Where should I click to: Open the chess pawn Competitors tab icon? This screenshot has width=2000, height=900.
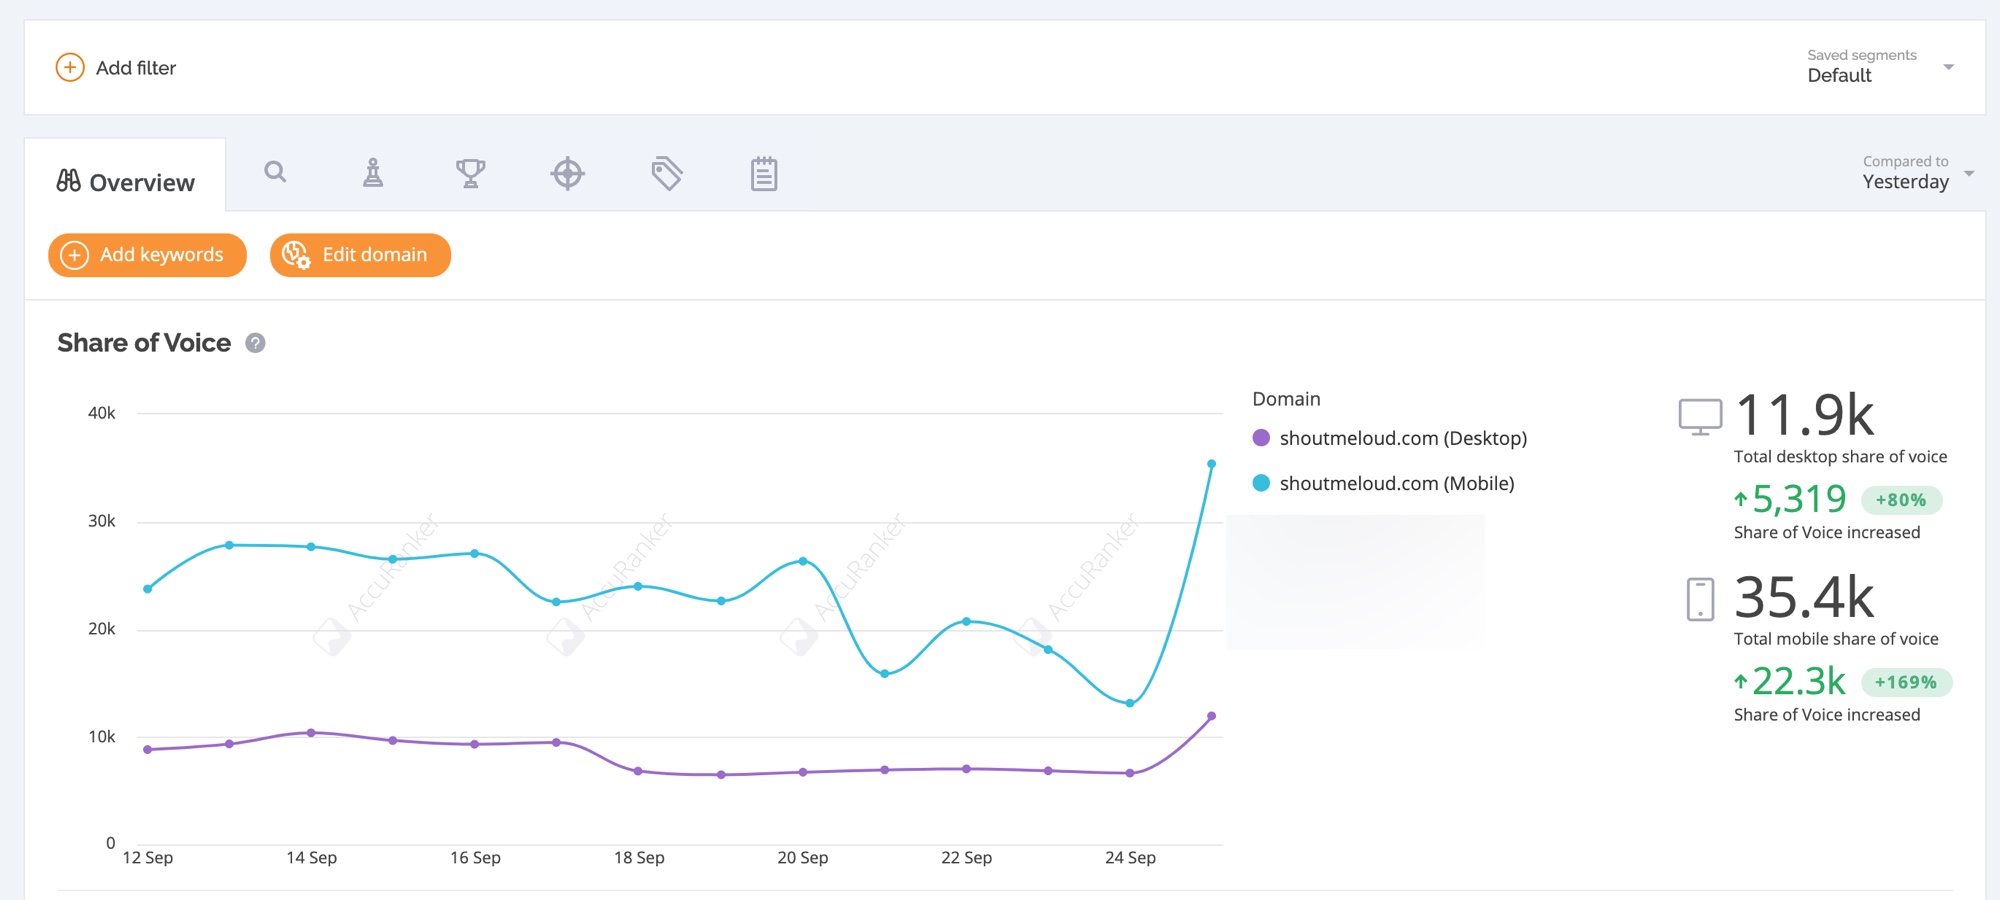pos(373,173)
